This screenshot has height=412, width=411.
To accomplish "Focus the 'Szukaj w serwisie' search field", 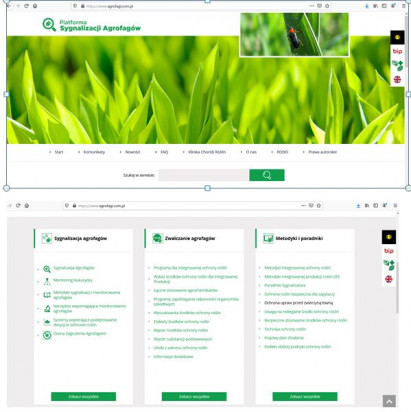I will pyautogui.click(x=204, y=175).
